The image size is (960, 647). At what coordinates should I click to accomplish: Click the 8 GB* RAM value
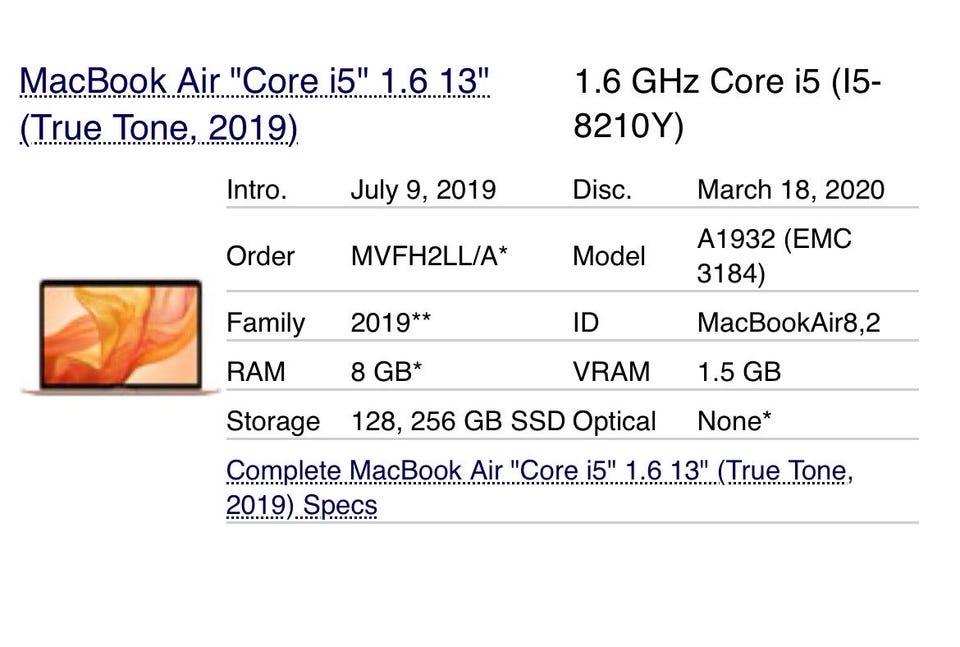(386, 372)
